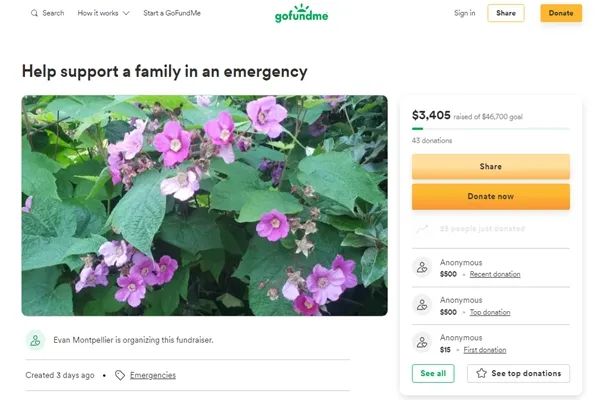Click the trending arrow icon near people just donated
The width and height of the screenshot is (600, 400).
422,229
